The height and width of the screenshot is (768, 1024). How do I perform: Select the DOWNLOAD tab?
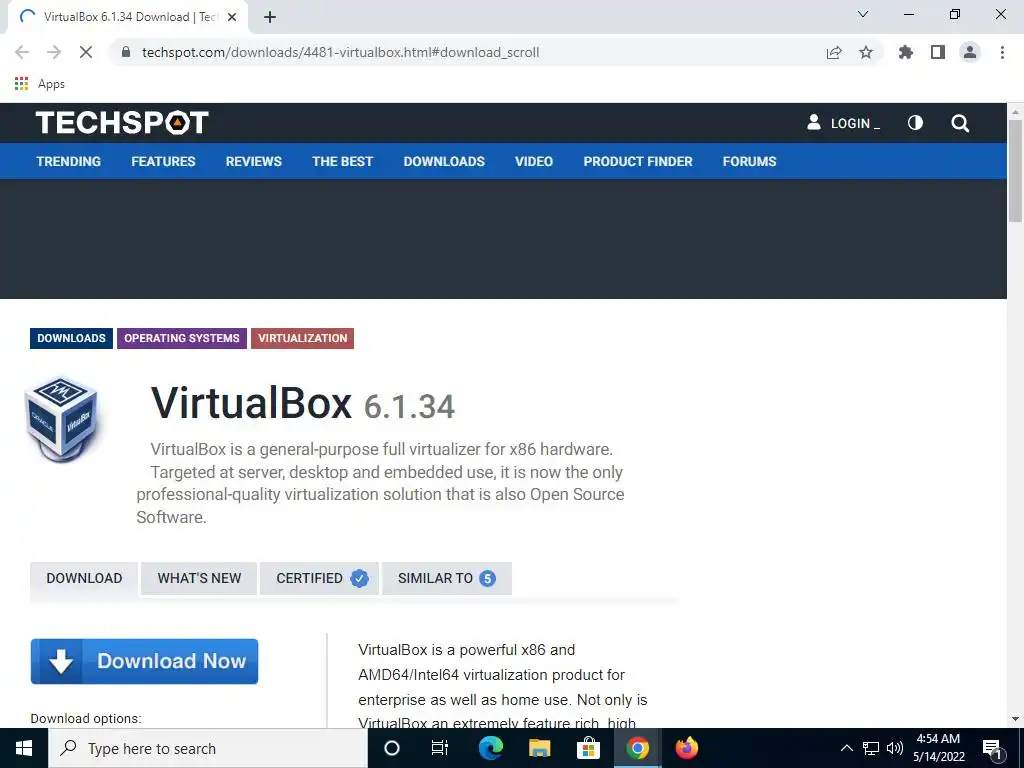[x=84, y=579]
